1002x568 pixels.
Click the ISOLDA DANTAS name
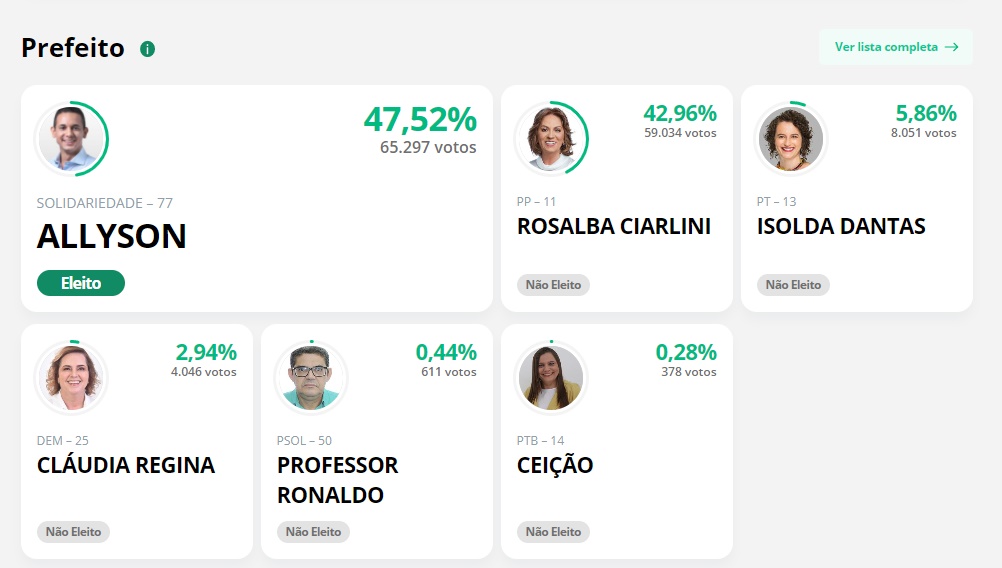(841, 227)
